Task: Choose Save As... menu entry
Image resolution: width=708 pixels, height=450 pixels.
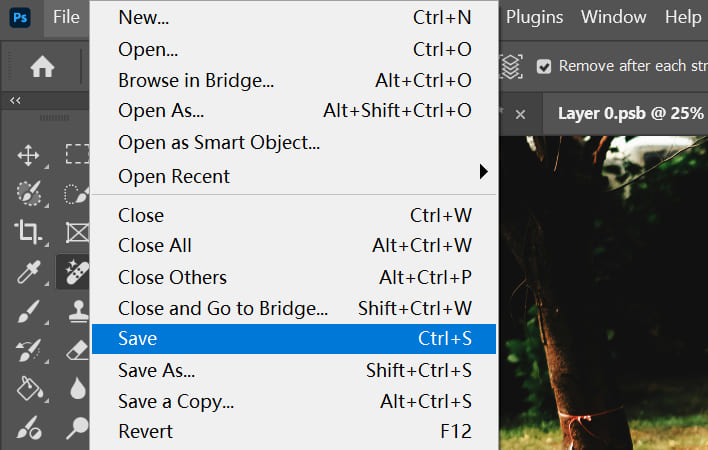Action: pos(294,371)
